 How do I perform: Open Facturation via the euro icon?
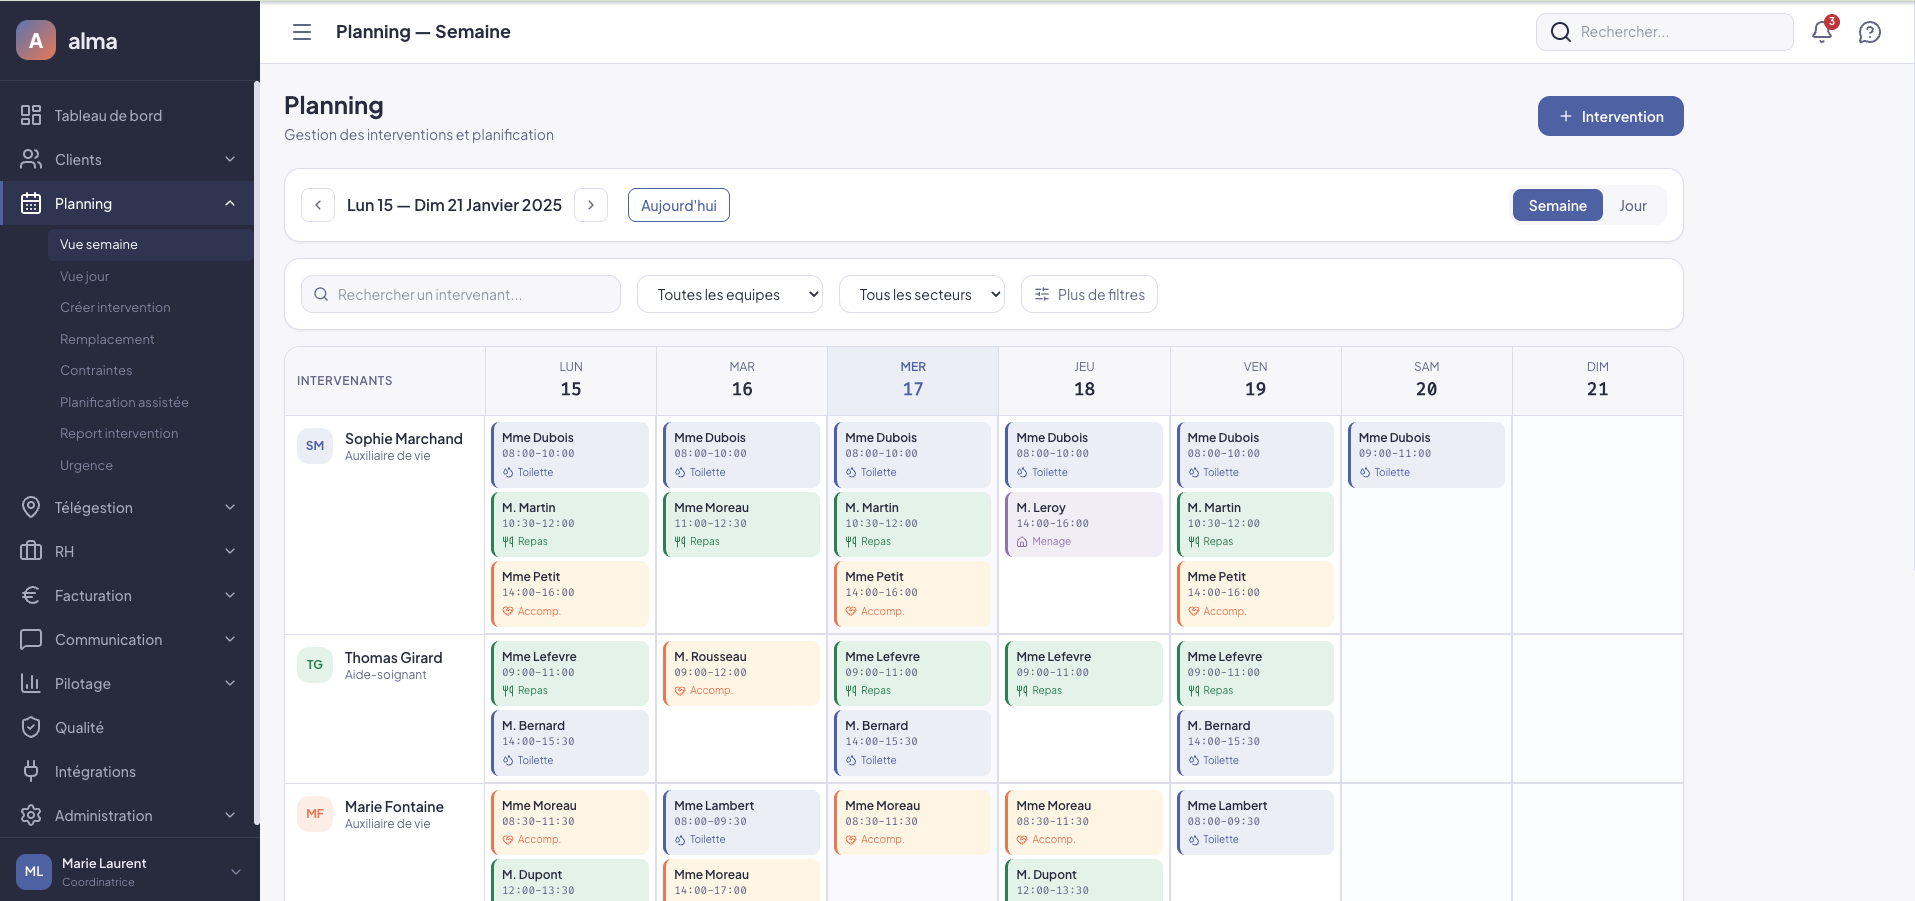32,595
